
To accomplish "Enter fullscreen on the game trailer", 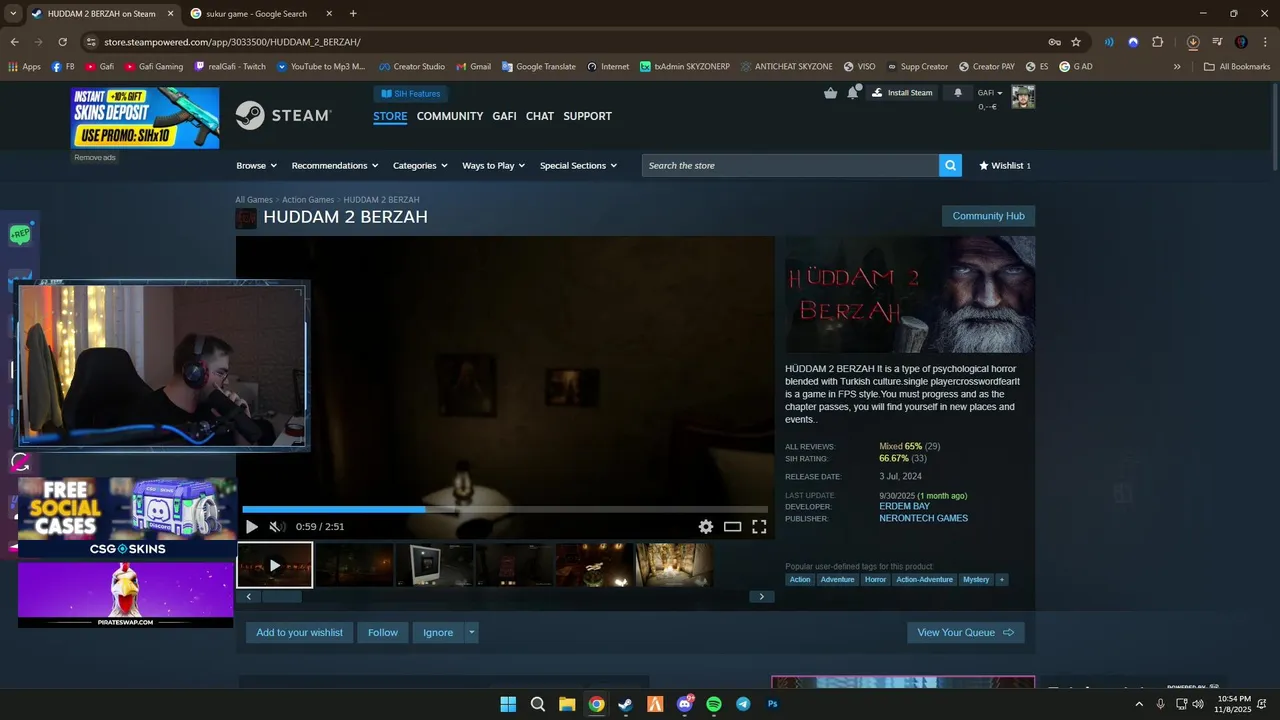I will [759, 527].
